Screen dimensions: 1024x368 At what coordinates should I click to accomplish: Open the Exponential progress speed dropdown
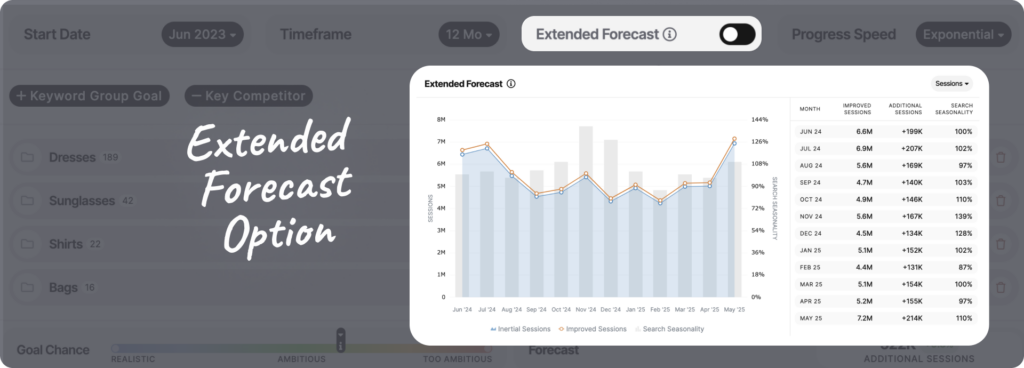pos(963,35)
